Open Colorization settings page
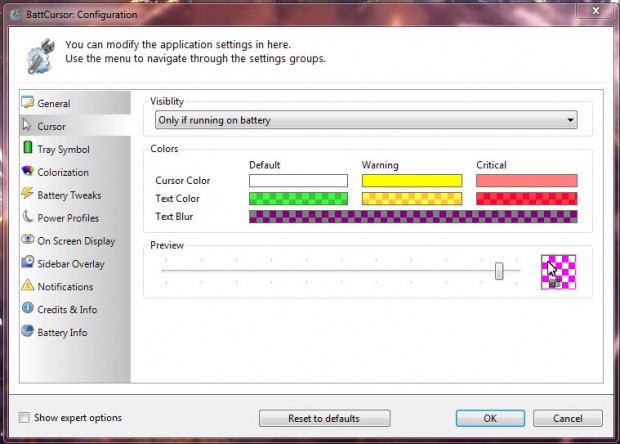The width and height of the screenshot is (620, 444). pos(75,172)
